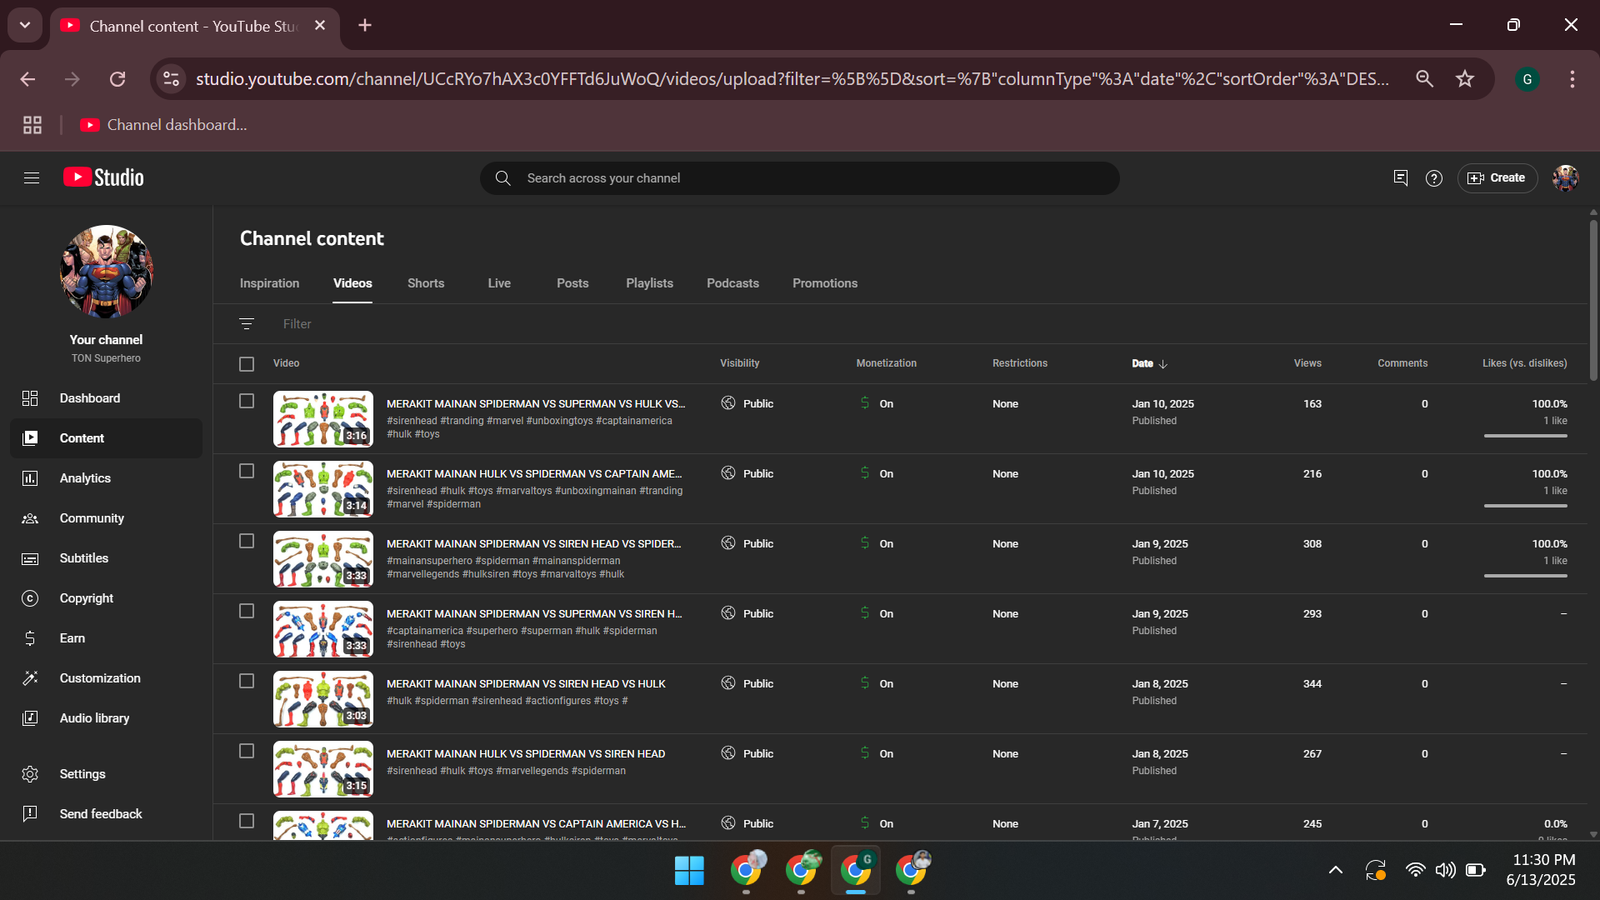Open thumbnail of the 3:03 video
Screen dimensions: 1600x900
tap(323, 699)
